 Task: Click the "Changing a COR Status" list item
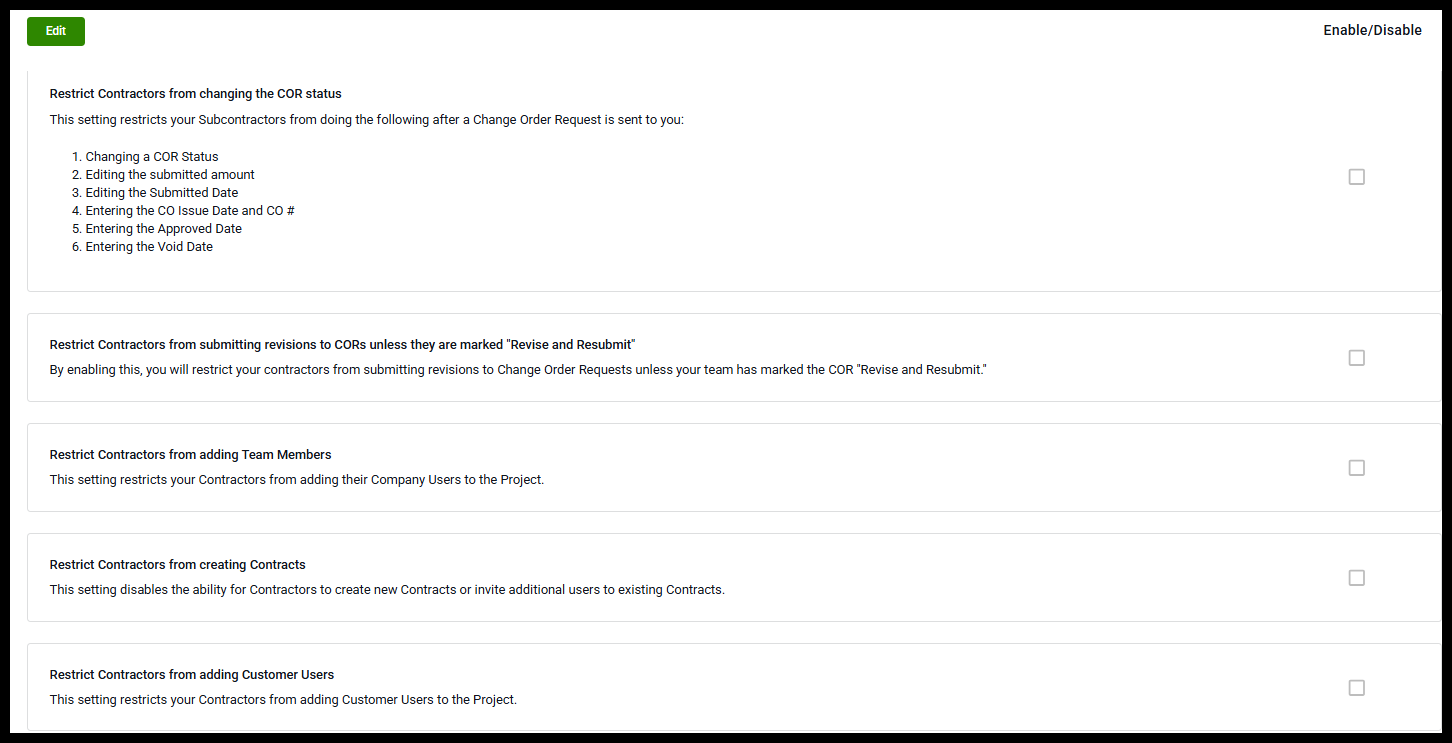[152, 157]
